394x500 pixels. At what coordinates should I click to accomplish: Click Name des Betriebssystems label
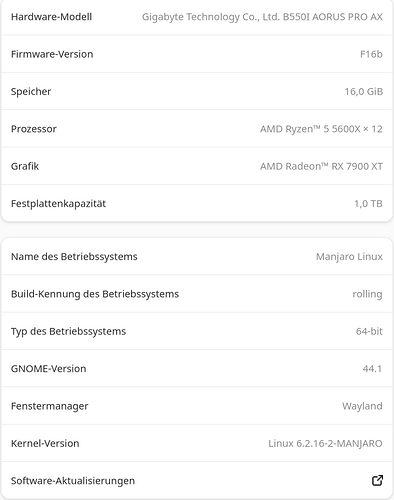click(74, 257)
